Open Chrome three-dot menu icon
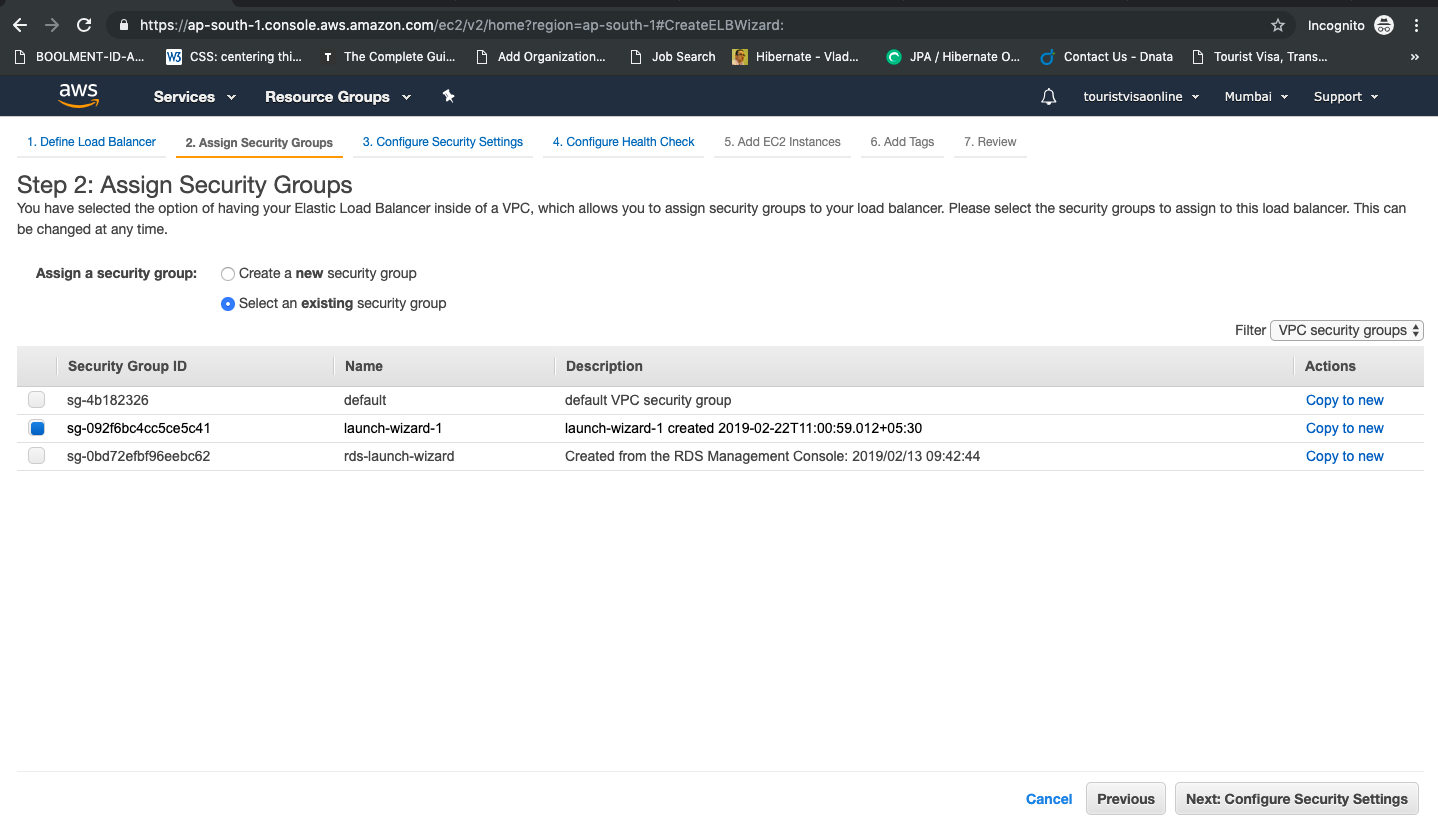 tap(1417, 25)
